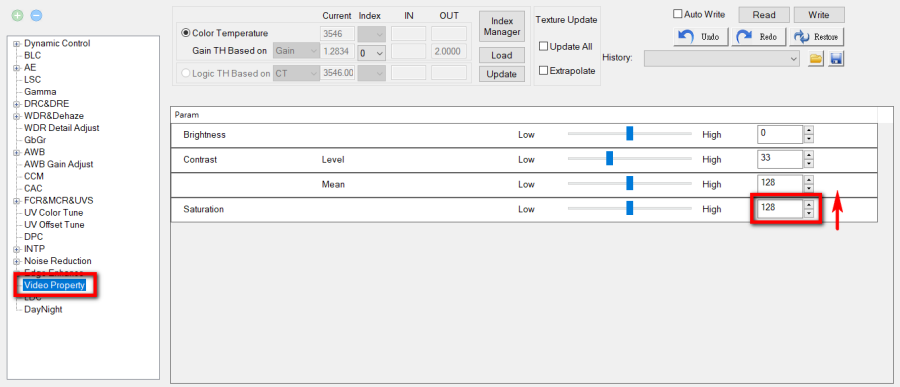Viewport: 900px width, 387px height.
Task: Expand the AWB tree node
Action: tap(17, 152)
